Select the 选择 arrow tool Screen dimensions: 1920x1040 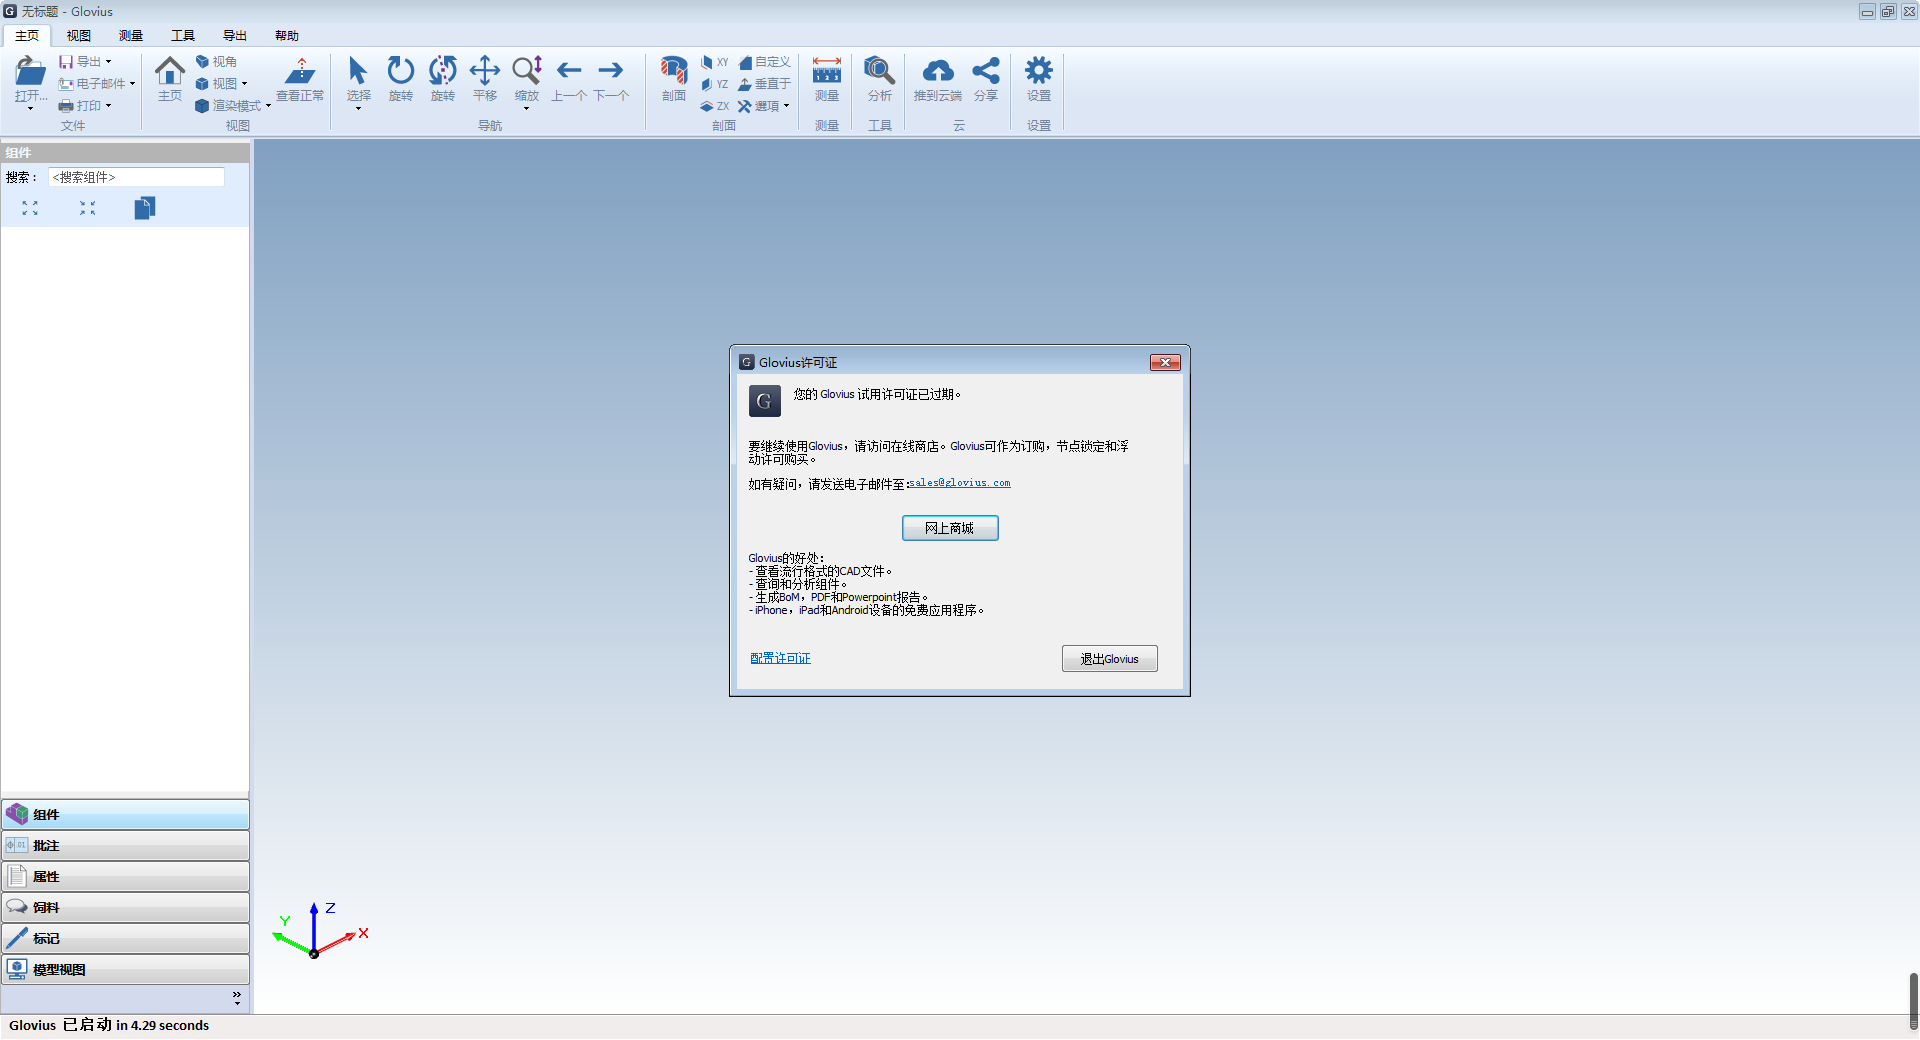tap(358, 71)
